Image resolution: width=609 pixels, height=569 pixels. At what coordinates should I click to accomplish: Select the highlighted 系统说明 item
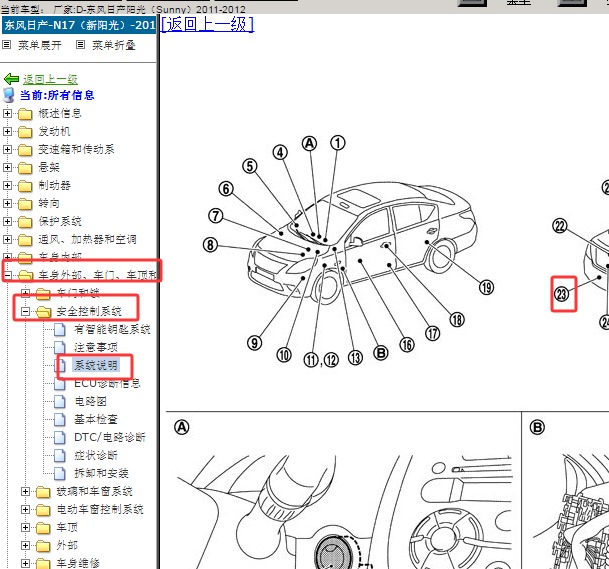(96, 365)
